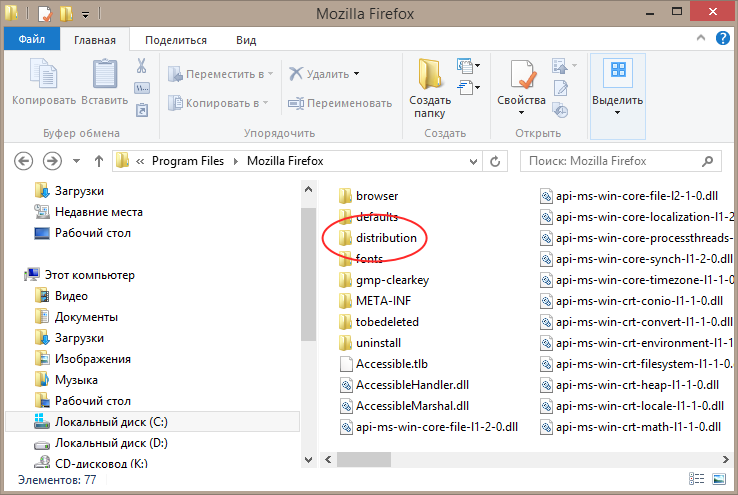Open Изображения in navigation pane
Image resolution: width=738 pixels, height=495 pixels.
(83, 359)
